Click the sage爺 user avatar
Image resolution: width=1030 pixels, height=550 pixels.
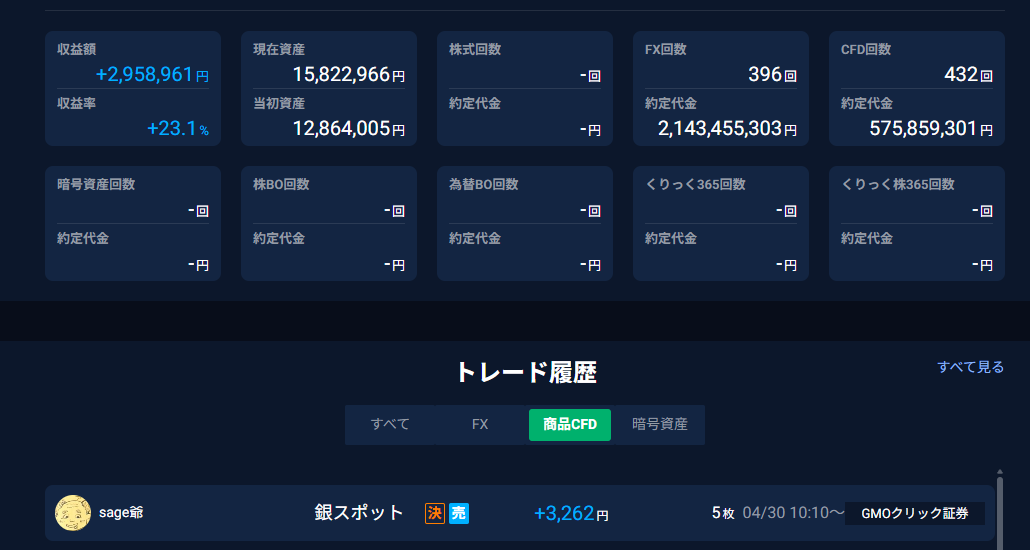(x=73, y=513)
